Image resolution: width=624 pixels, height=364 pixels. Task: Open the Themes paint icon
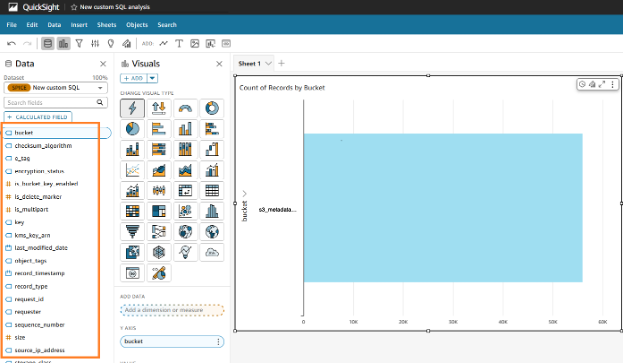point(127,44)
